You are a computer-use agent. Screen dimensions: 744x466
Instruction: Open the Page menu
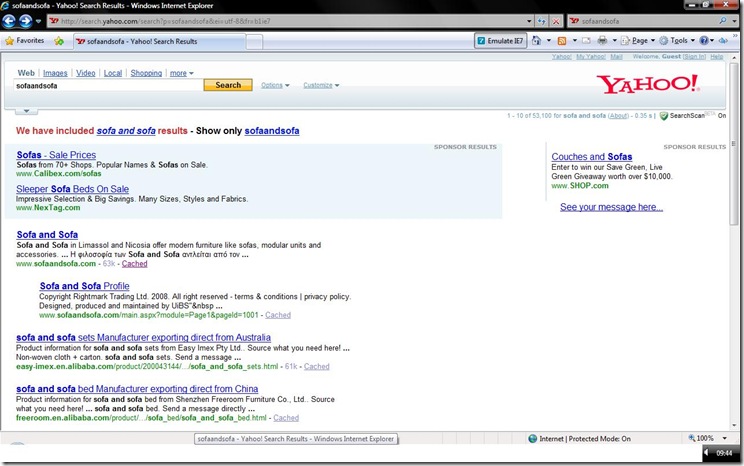point(638,41)
